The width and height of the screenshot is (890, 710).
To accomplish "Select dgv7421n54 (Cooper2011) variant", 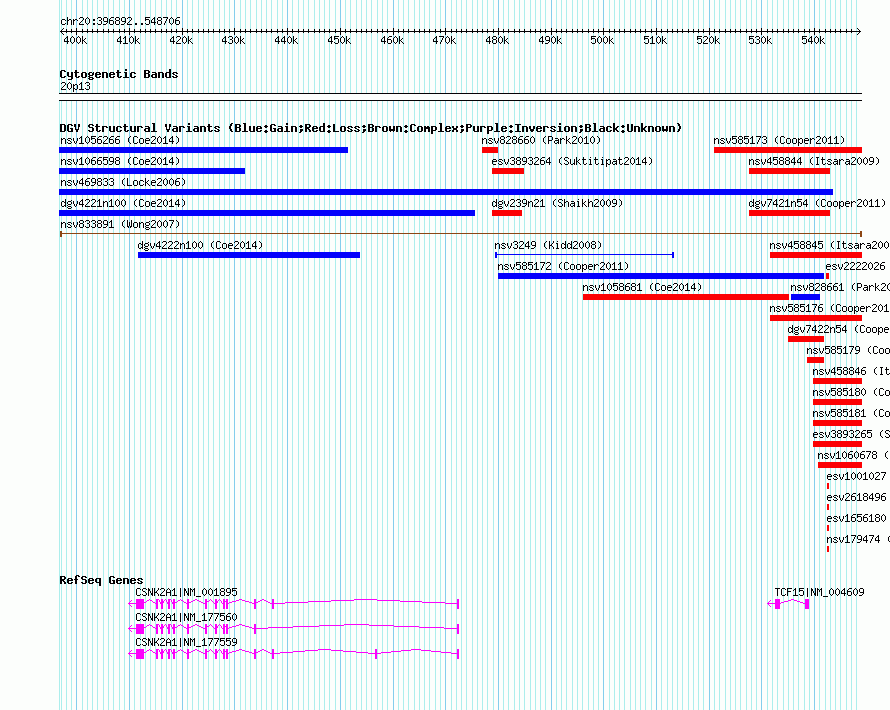I will click(790, 213).
